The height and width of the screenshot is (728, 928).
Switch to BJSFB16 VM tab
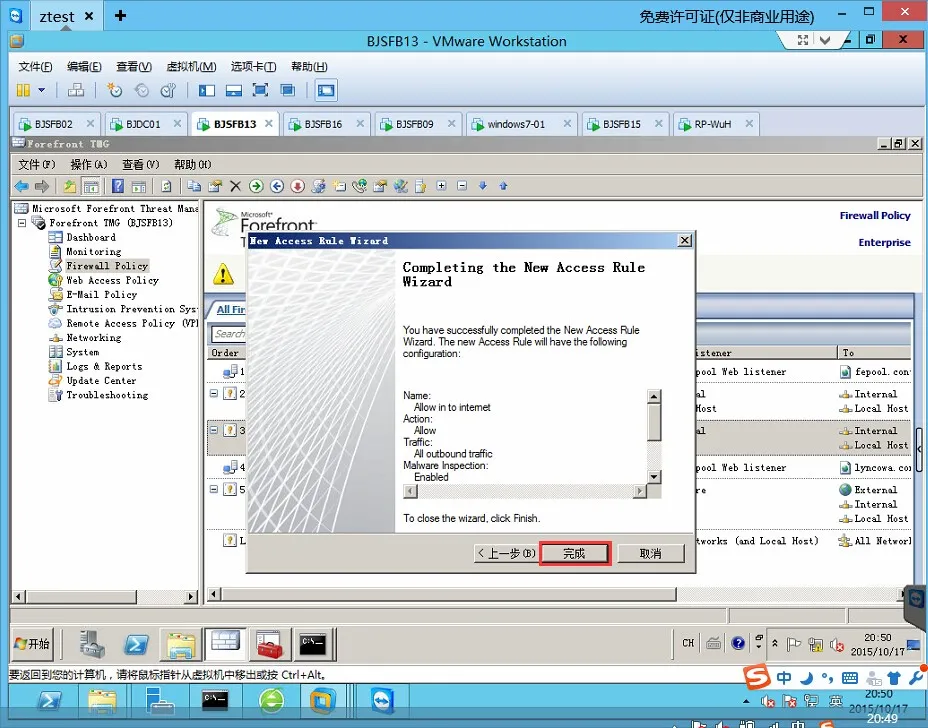coord(323,124)
